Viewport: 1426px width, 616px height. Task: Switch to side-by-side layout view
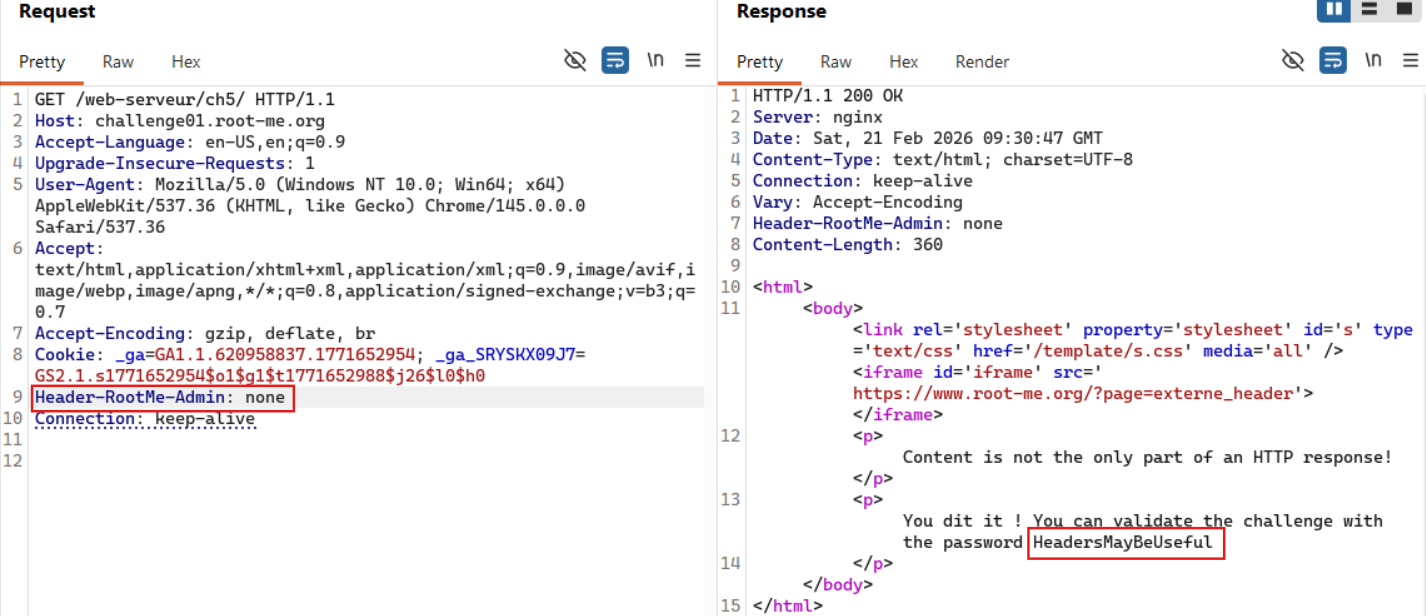coord(1334,10)
